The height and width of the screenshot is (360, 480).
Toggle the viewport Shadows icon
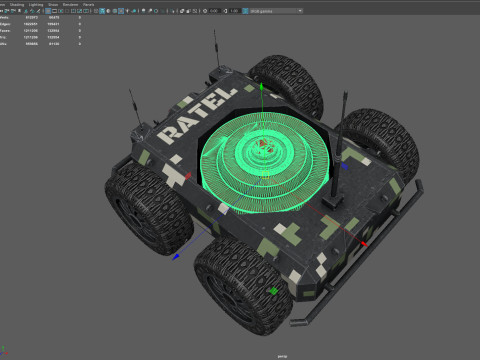pyautogui.click(x=134, y=11)
